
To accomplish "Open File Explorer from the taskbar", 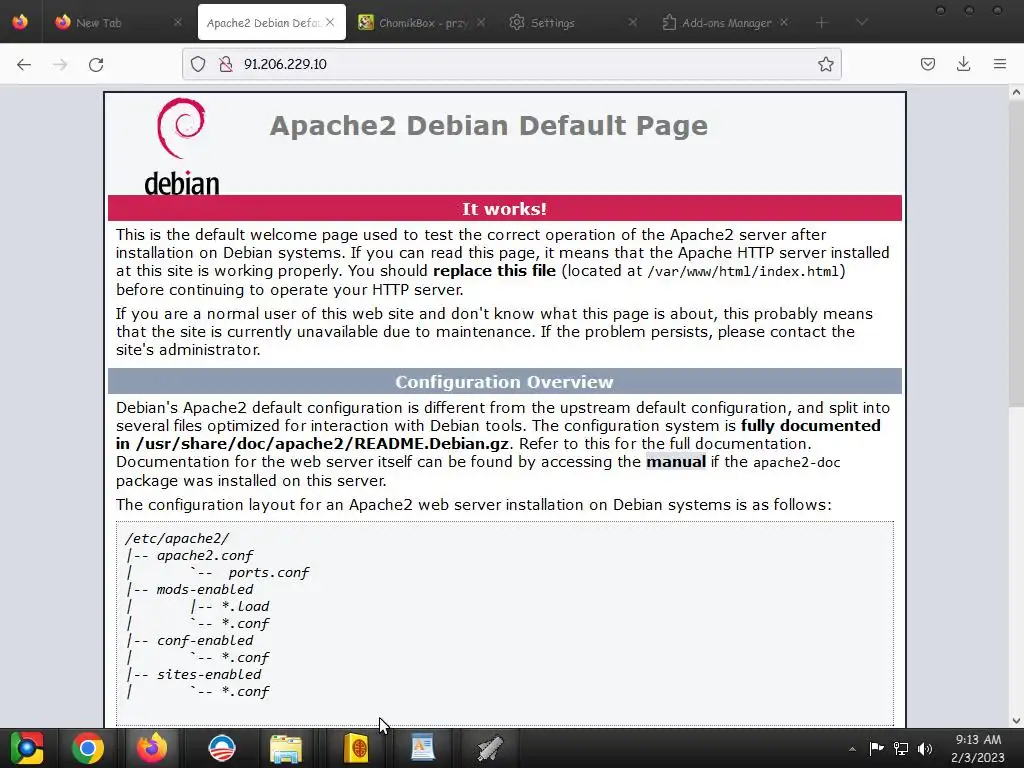I will tap(285, 748).
